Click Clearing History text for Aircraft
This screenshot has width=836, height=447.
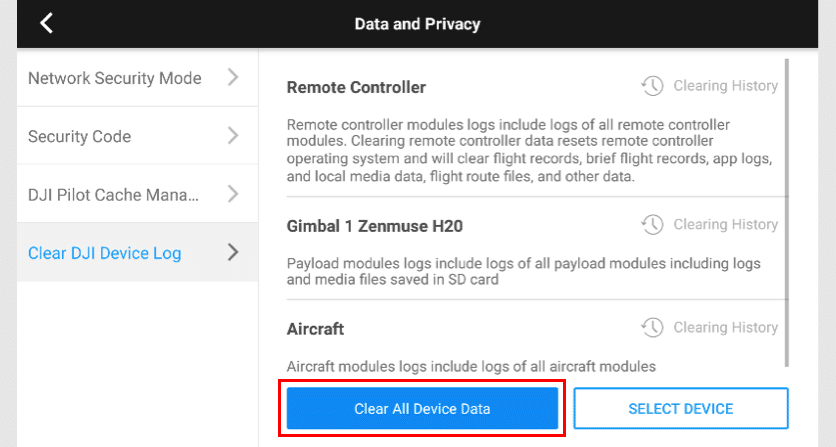(x=725, y=328)
